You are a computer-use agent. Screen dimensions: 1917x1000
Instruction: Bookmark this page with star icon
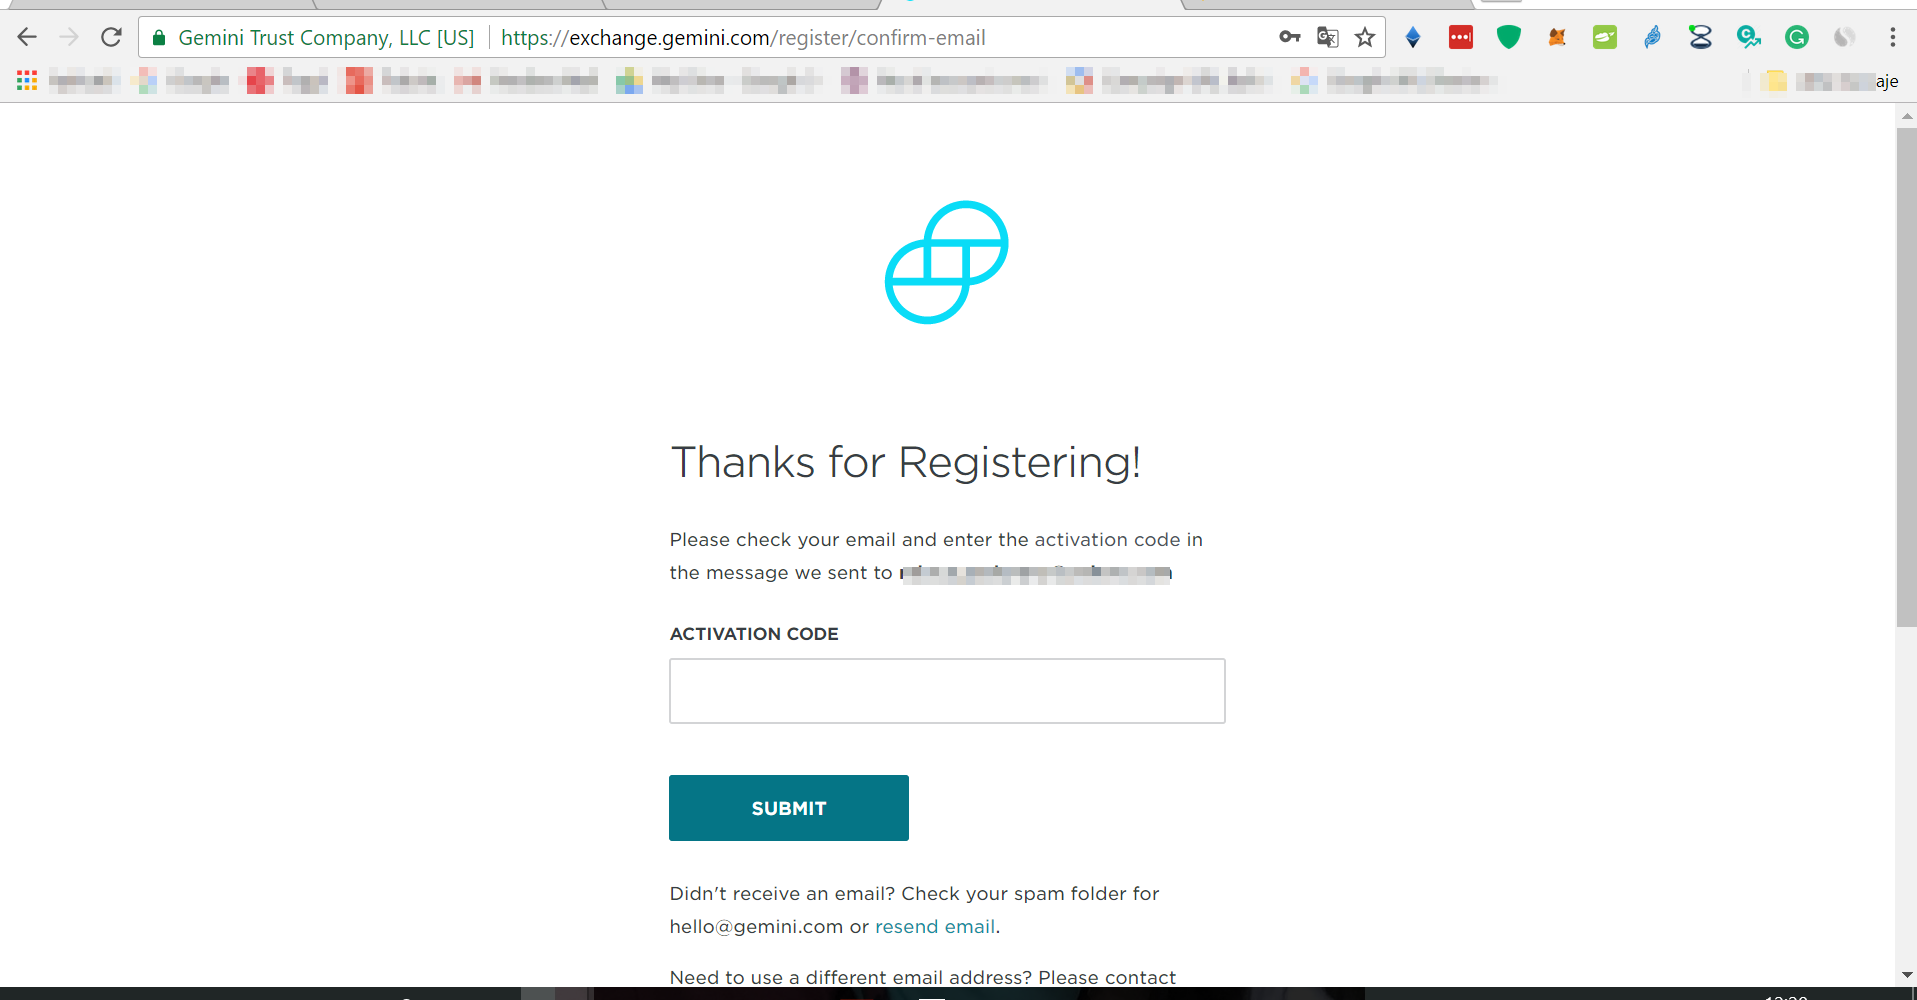coord(1365,38)
